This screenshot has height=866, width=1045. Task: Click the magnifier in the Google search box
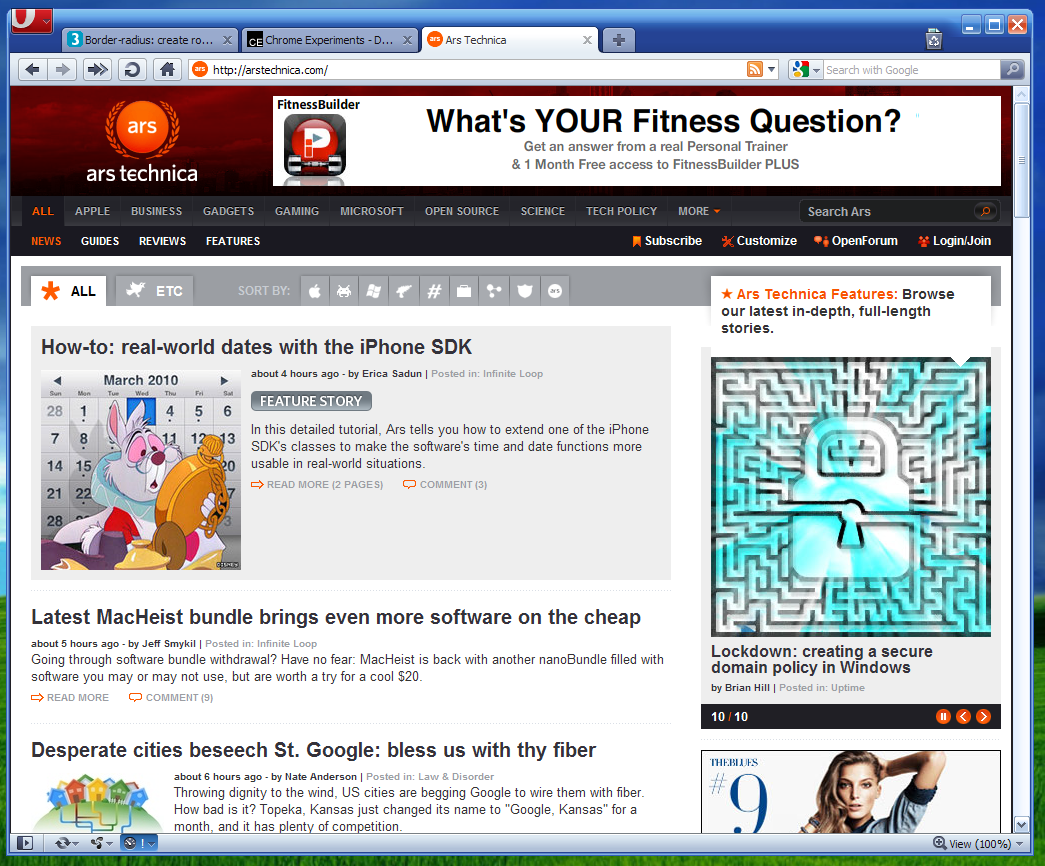point(1012,69)
